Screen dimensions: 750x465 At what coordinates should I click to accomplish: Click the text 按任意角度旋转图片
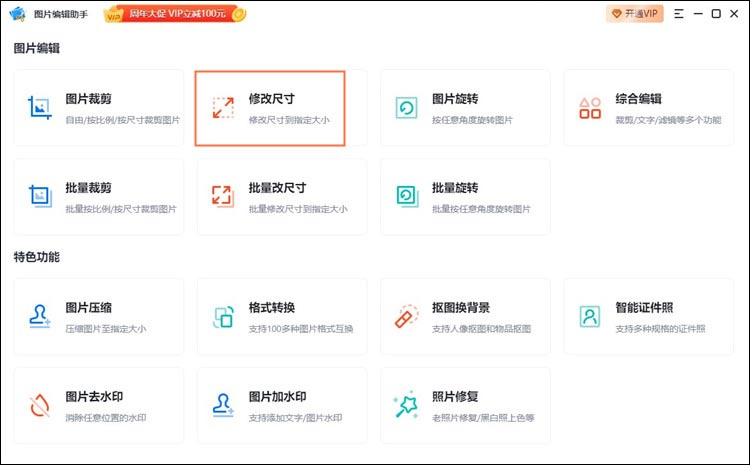472,120
